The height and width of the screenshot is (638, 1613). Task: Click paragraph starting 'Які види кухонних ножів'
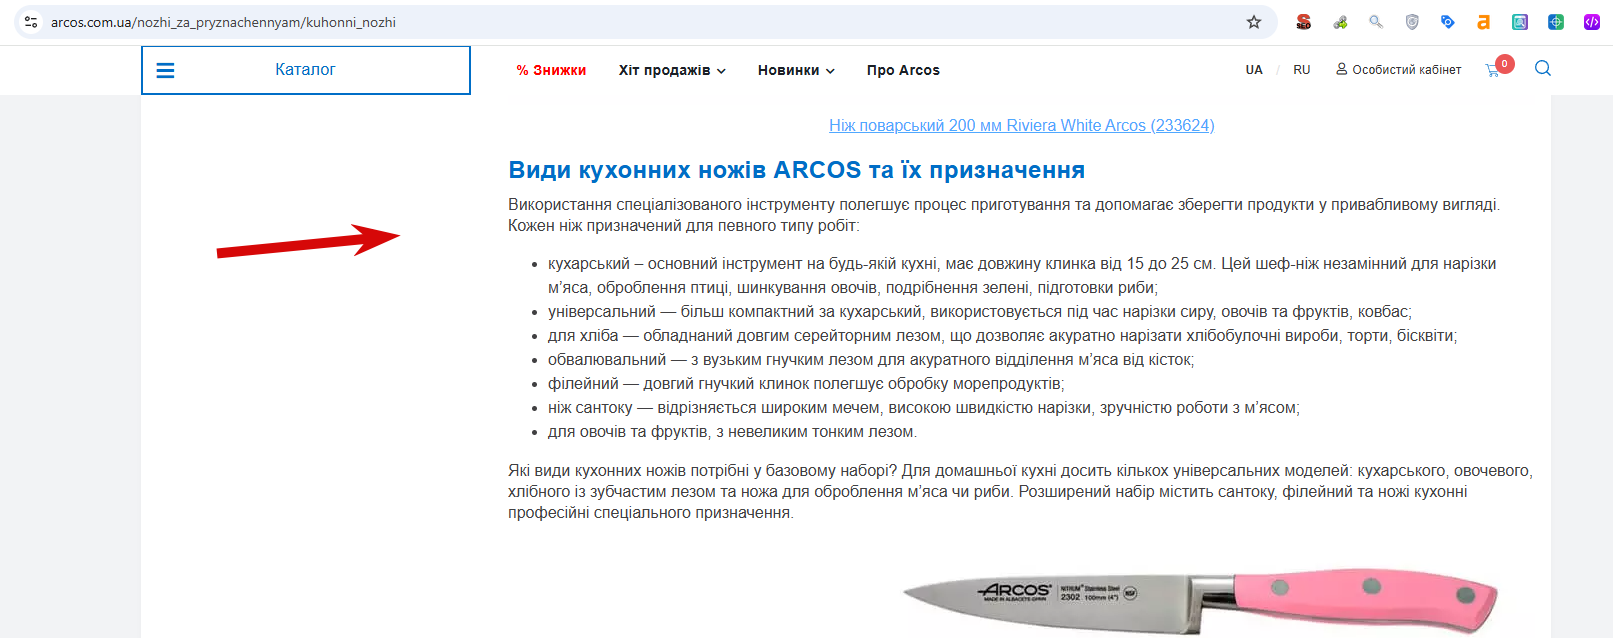(x=1020, y=492)
